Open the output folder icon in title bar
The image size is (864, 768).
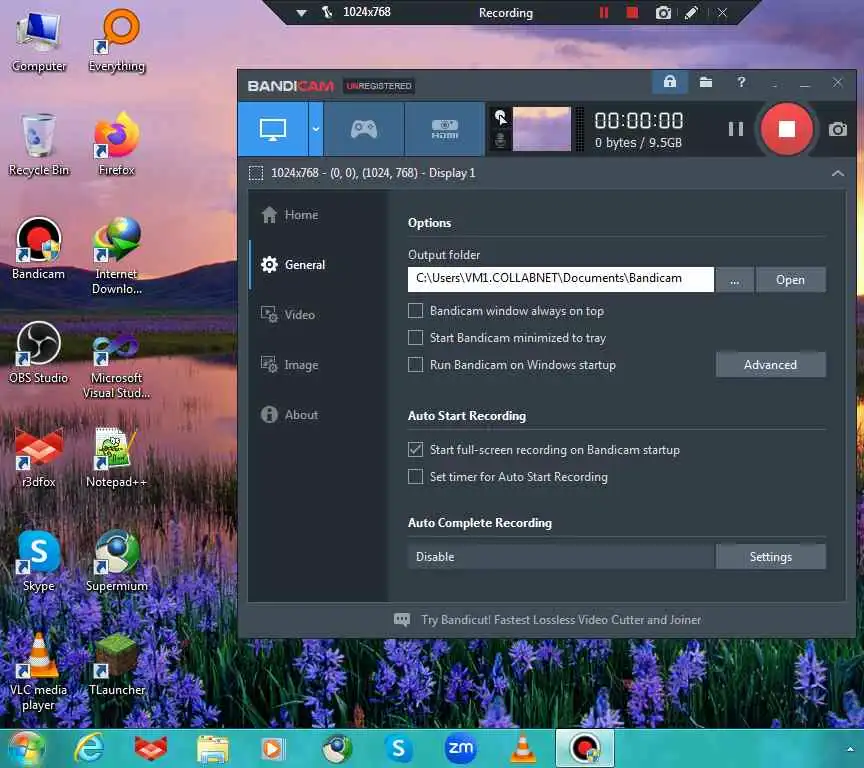706,83
